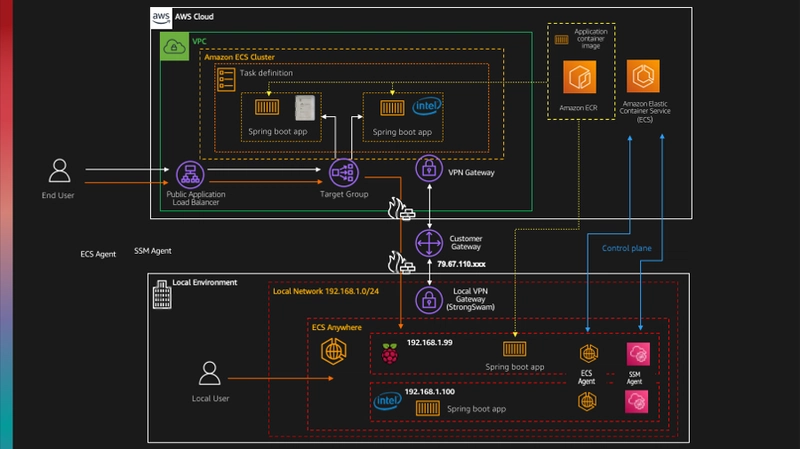Click container icon beside cluster Intel logo
The width and height of the screenshot is (800, 449).
click(x=392, y=108)
